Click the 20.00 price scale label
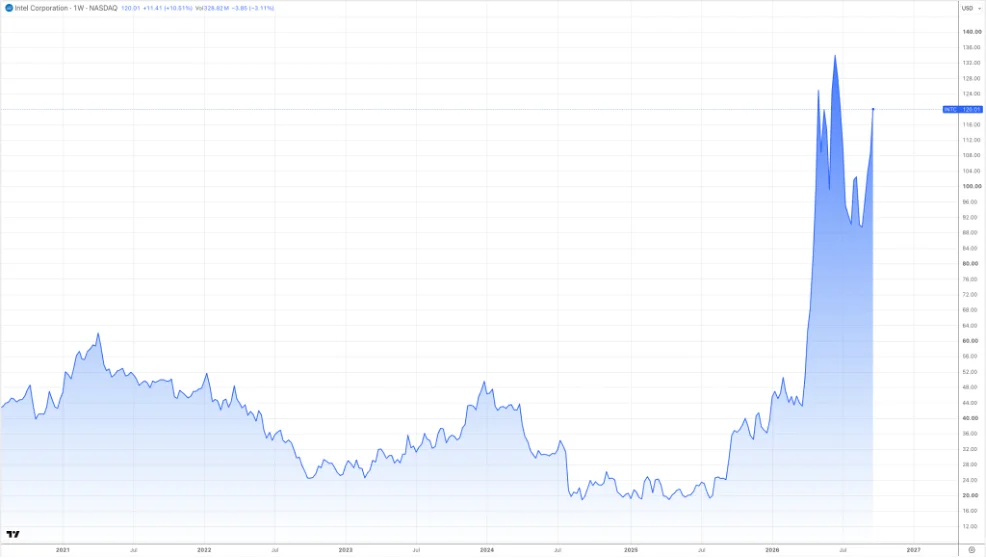The height and width of the screenshot is (558, 986). 971,496
